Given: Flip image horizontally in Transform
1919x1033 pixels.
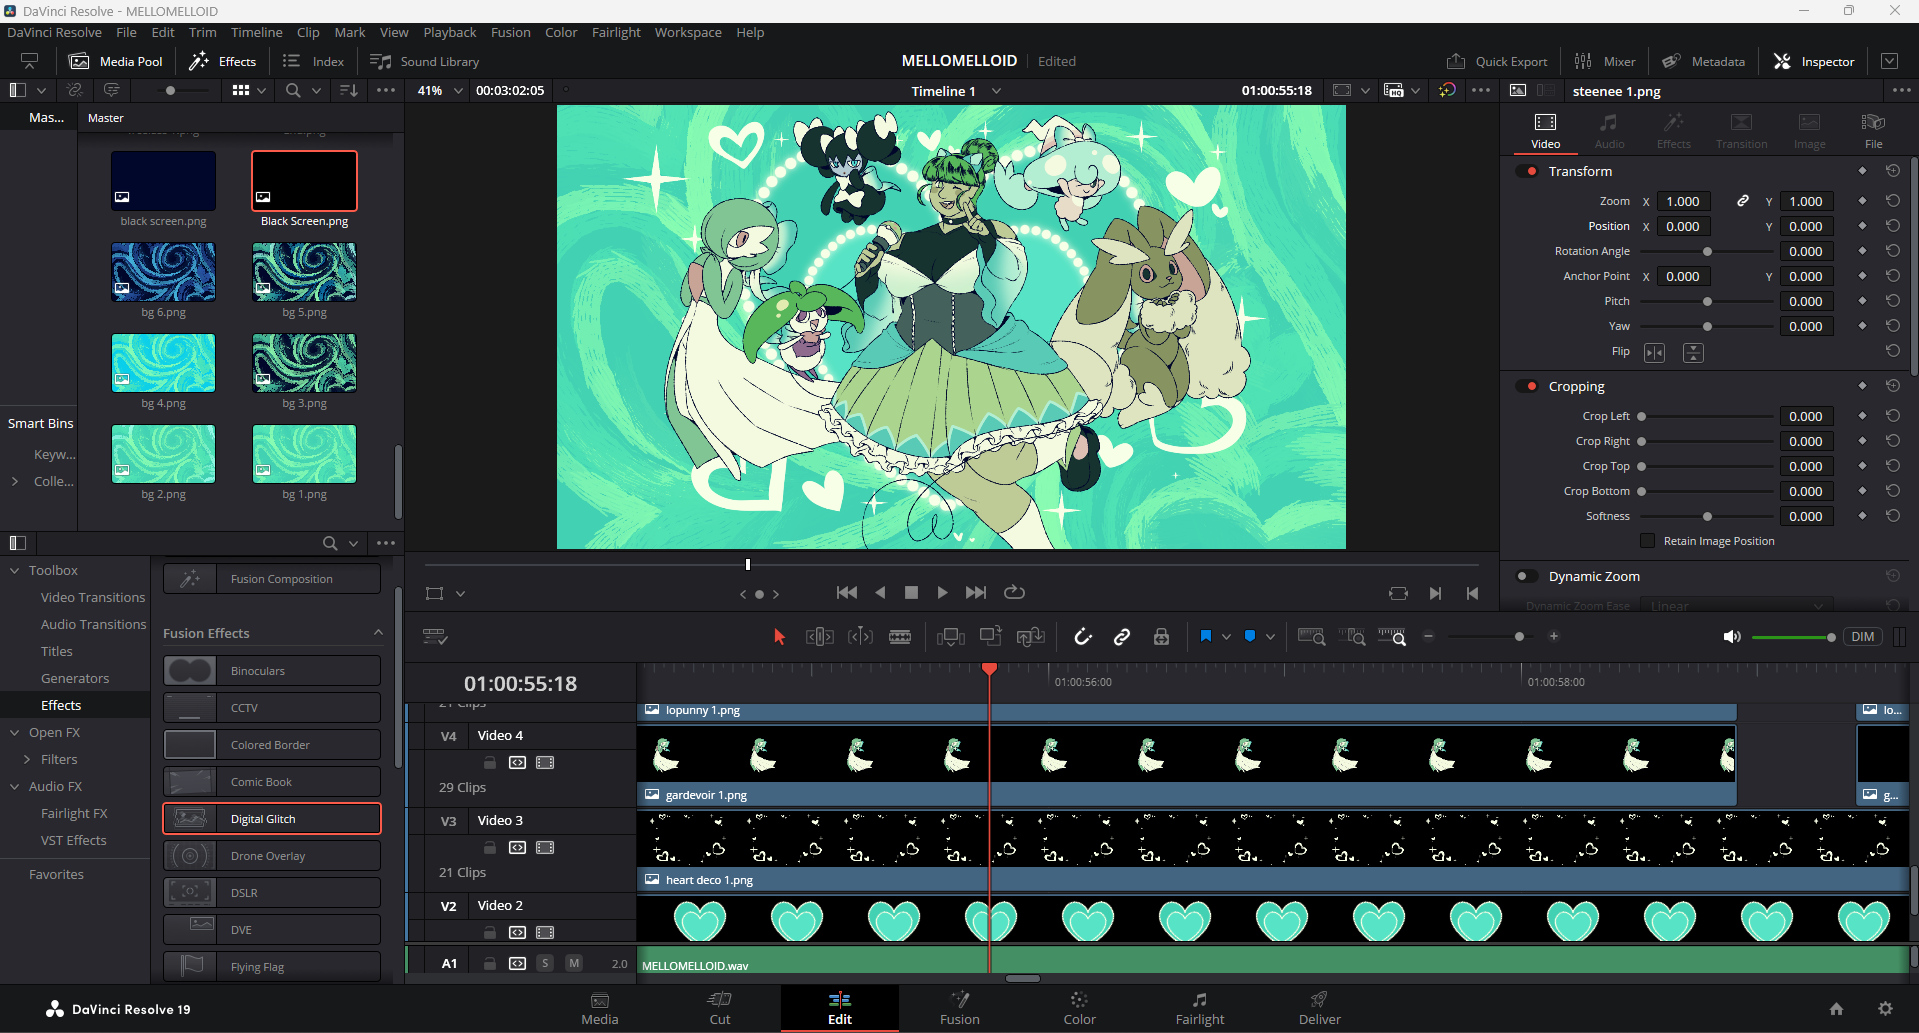Looking at the screenshot, I should (1654, 352).
